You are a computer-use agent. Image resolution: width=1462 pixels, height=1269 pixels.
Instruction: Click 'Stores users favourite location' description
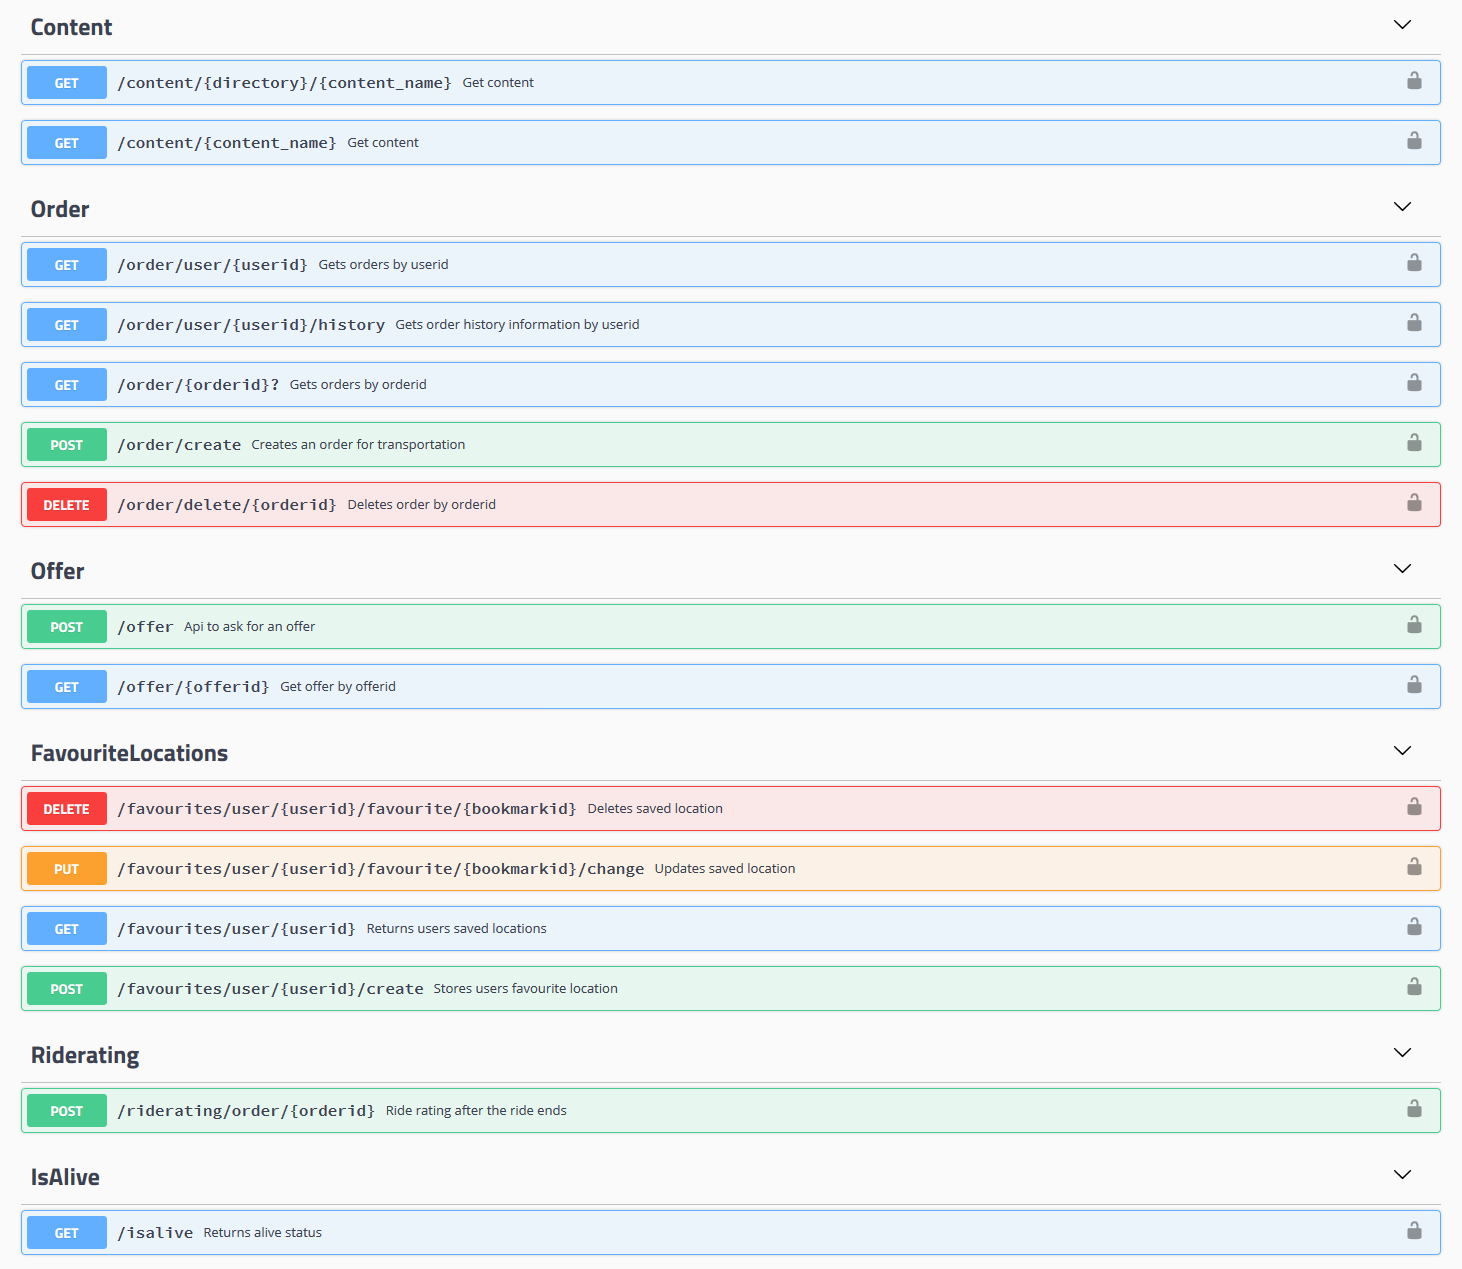pyautogui.click(x=526, y=989)
